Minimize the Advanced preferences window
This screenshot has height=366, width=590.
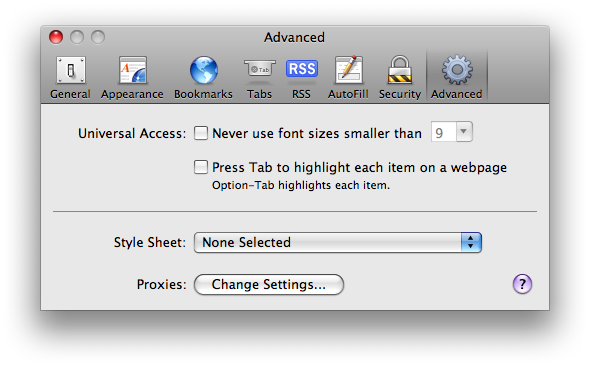[77, 37]
